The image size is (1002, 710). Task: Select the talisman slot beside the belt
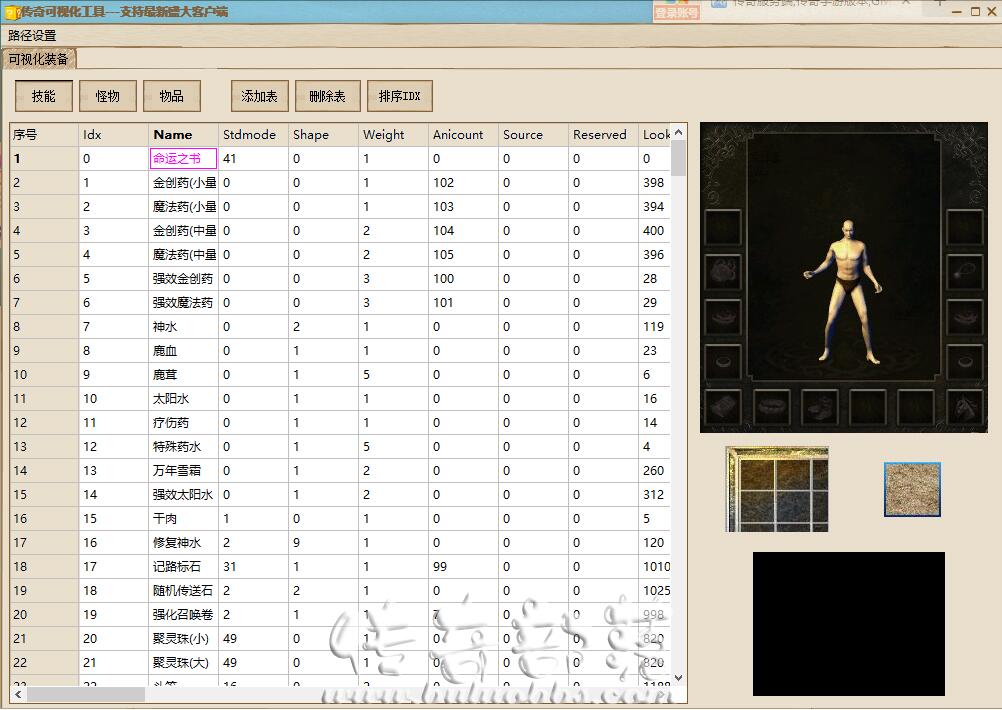point(723,408)
